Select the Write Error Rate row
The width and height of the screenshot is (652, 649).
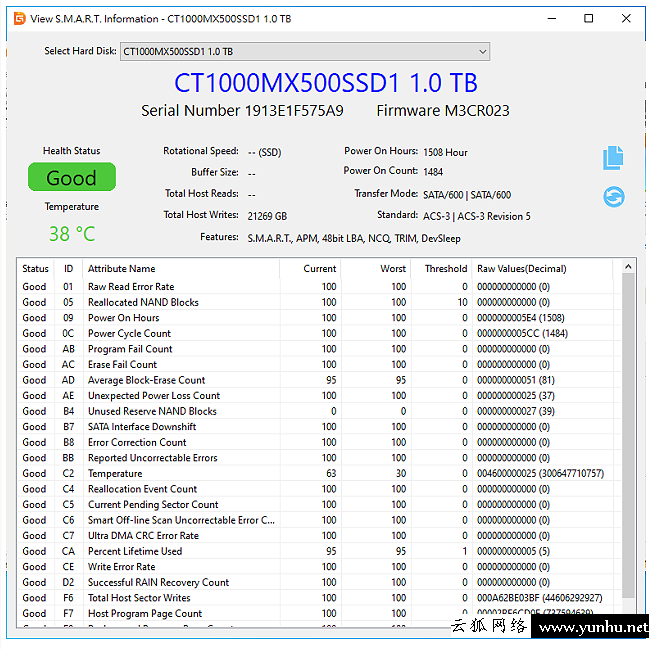[x=319, y=567]
